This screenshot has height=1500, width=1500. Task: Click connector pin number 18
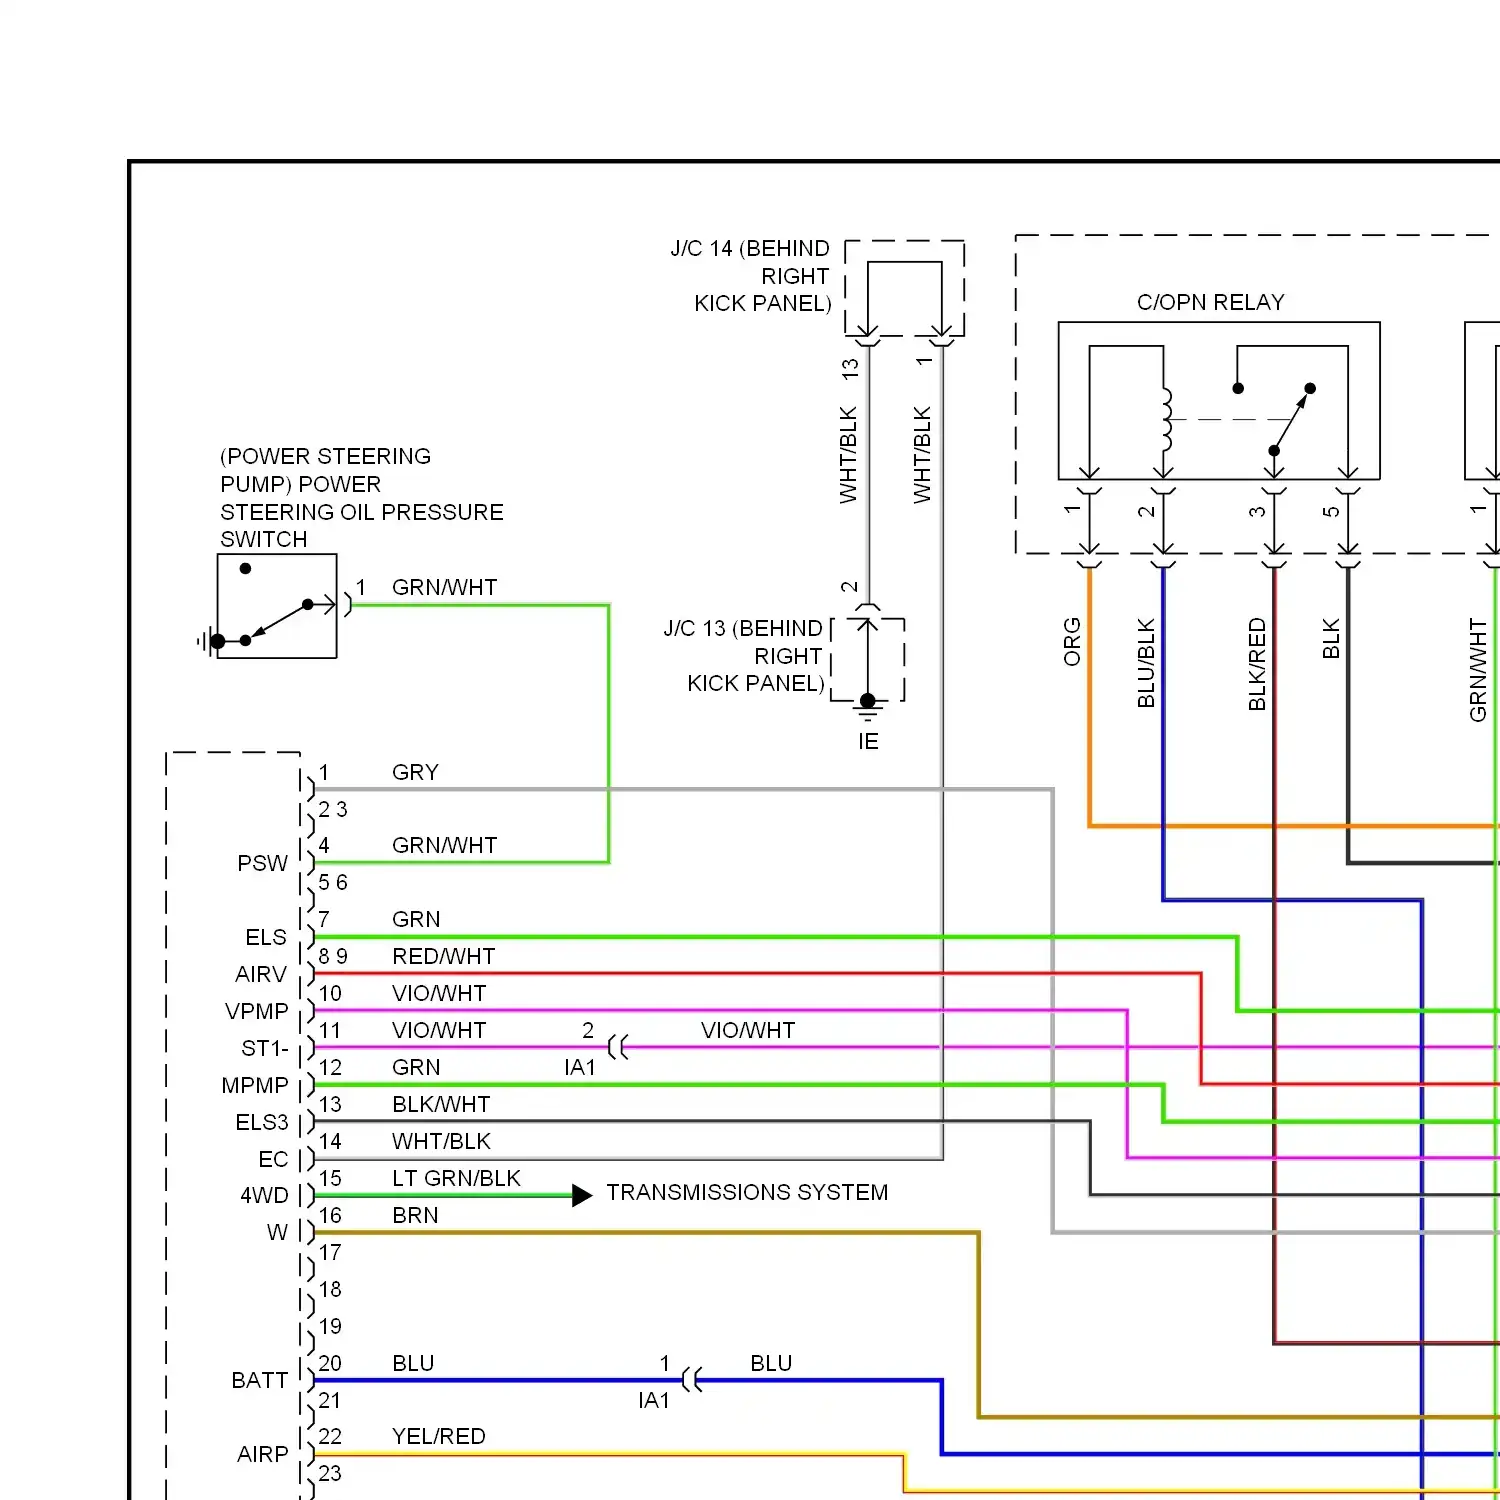[330, 1289]
